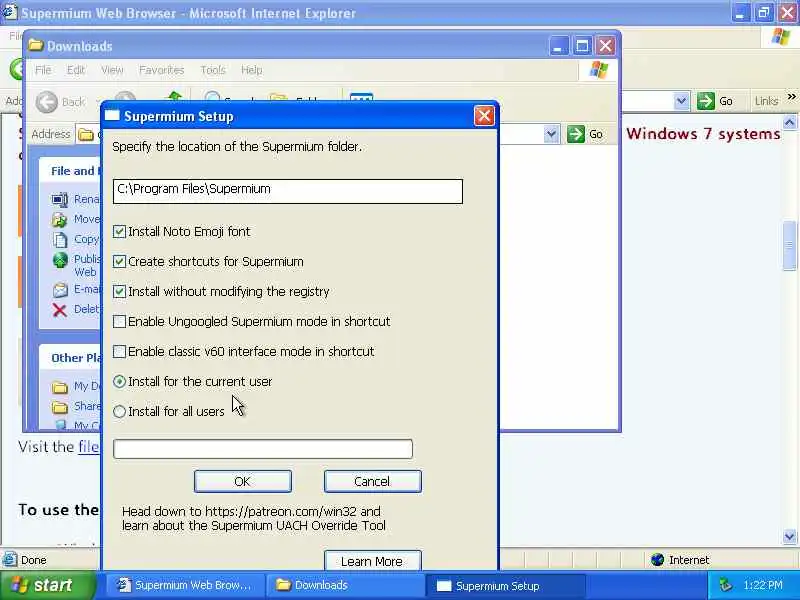
Task: Click the Done status page icon
Action: coord(9,560)
